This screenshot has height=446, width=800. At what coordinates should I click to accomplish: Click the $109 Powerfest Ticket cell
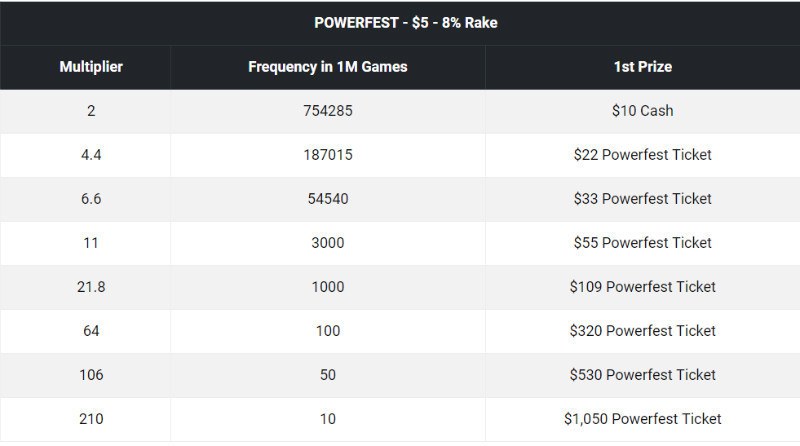tap(642, 287)
